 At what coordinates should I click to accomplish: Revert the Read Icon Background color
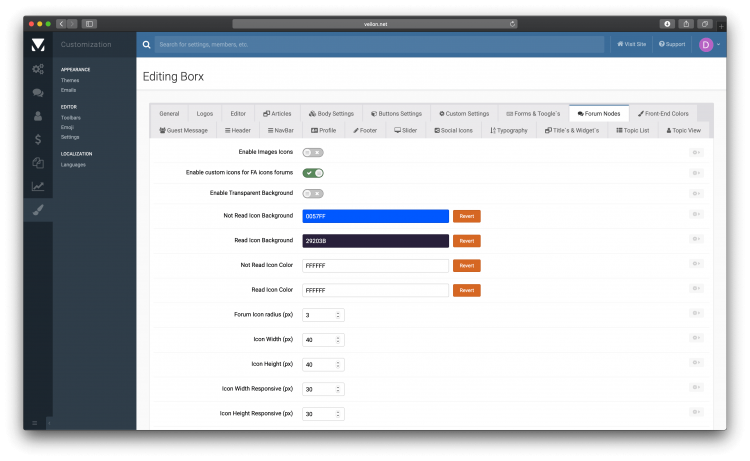pos(467,241)
